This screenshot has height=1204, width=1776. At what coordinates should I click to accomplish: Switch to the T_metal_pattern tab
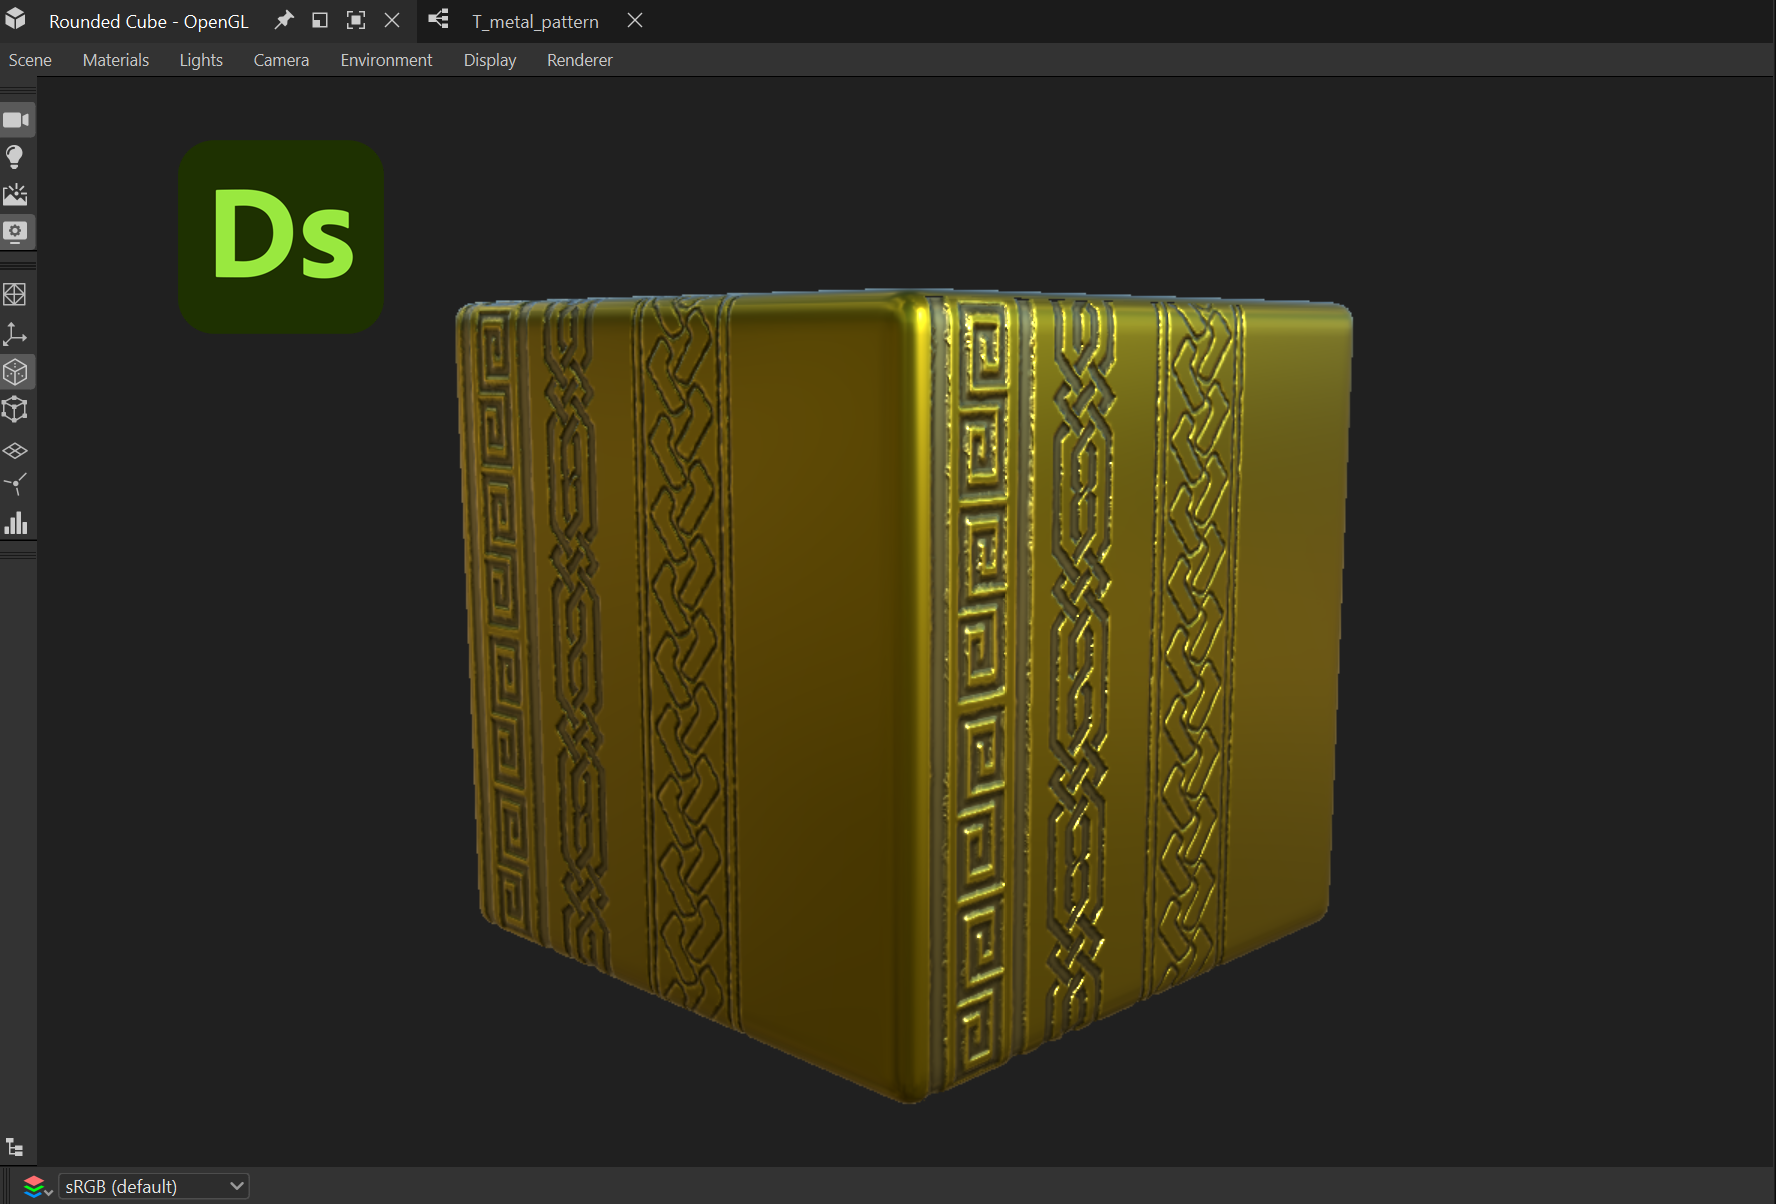535,21
